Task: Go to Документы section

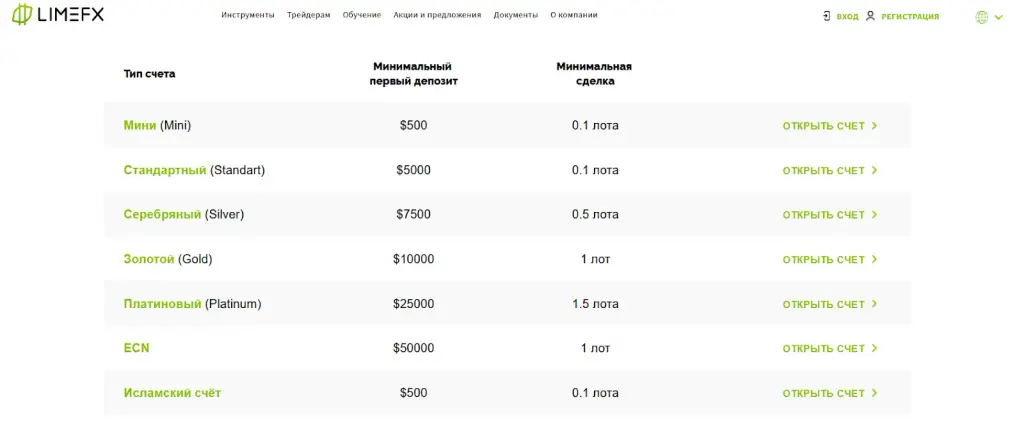Action: click(x=515, y=15)
